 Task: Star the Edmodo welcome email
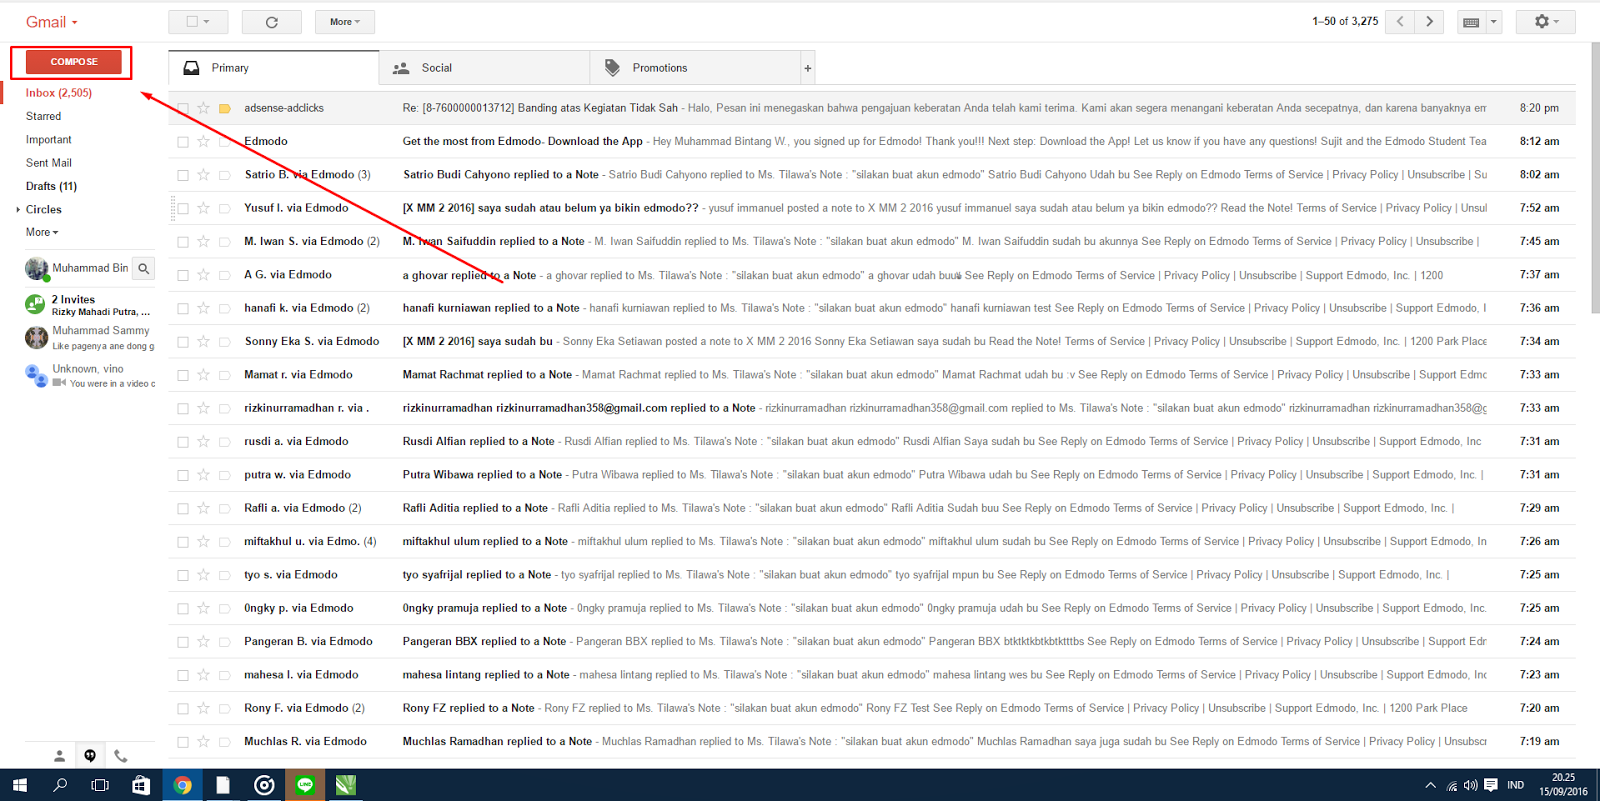[203, 141]
